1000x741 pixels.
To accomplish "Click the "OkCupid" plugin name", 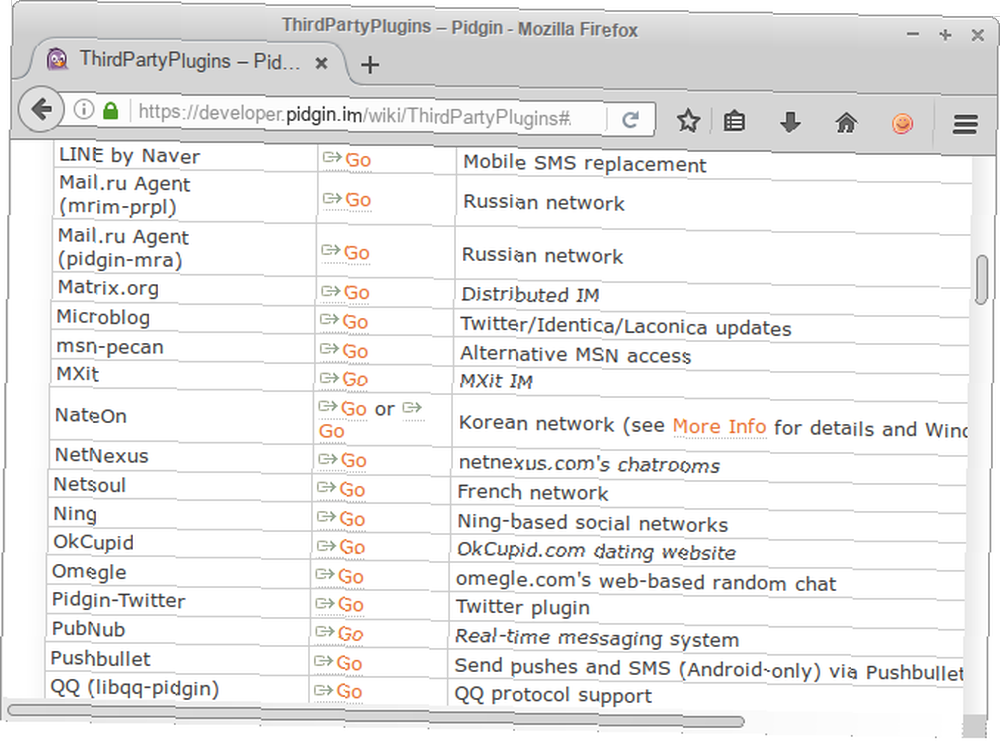I will (x=94, y=542).
